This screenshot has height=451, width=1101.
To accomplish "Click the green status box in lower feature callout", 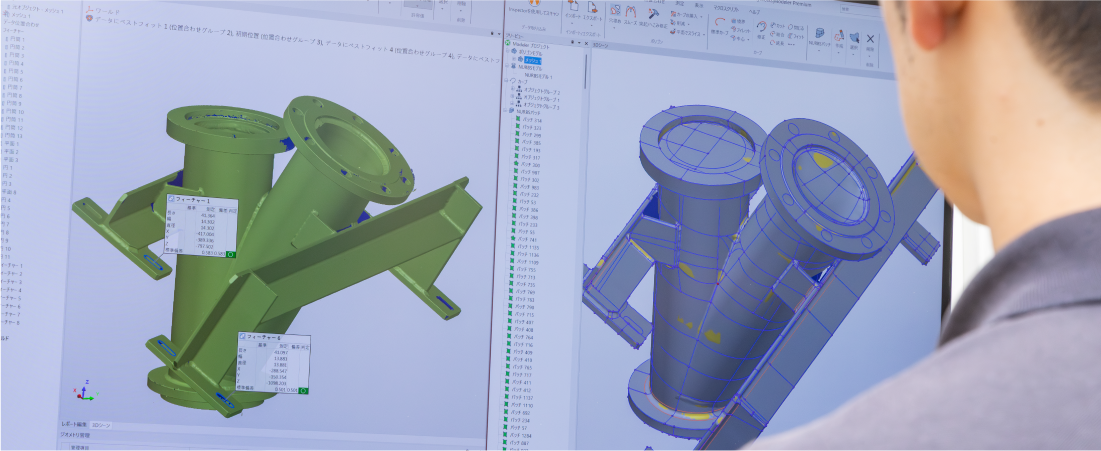I will [x=303, y=390].
